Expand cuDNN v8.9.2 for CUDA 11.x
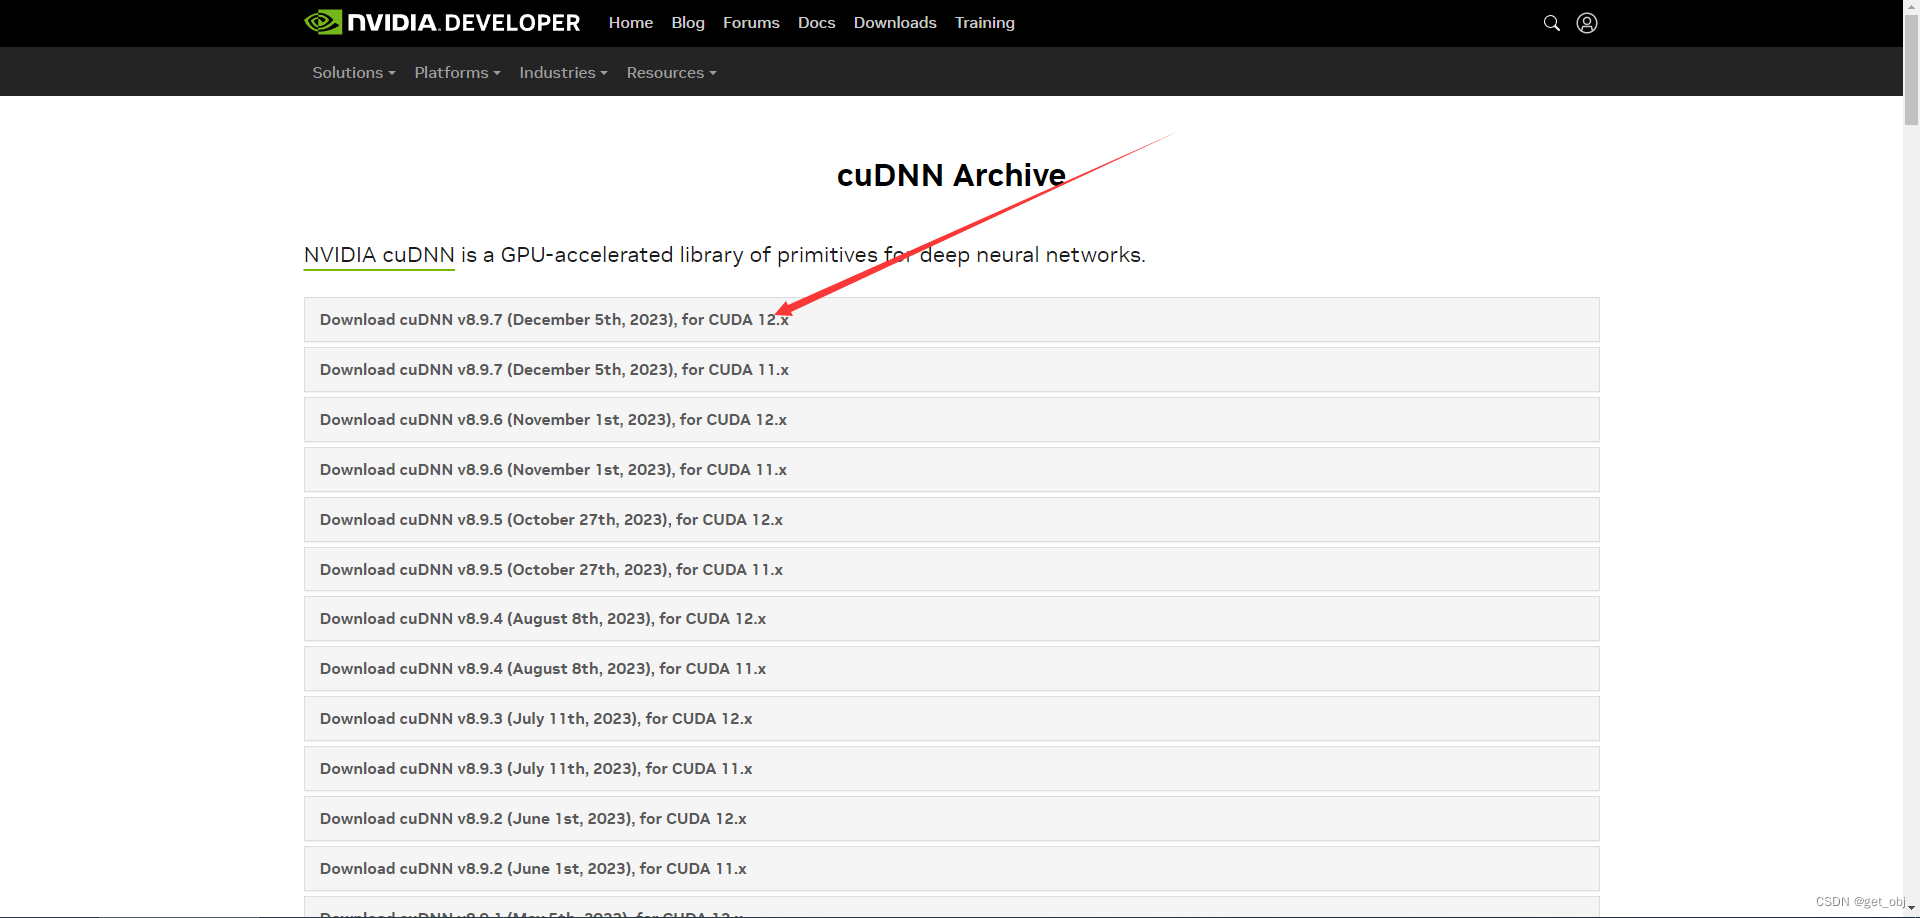Screen dimensions: 1920x918 point(951,869)
